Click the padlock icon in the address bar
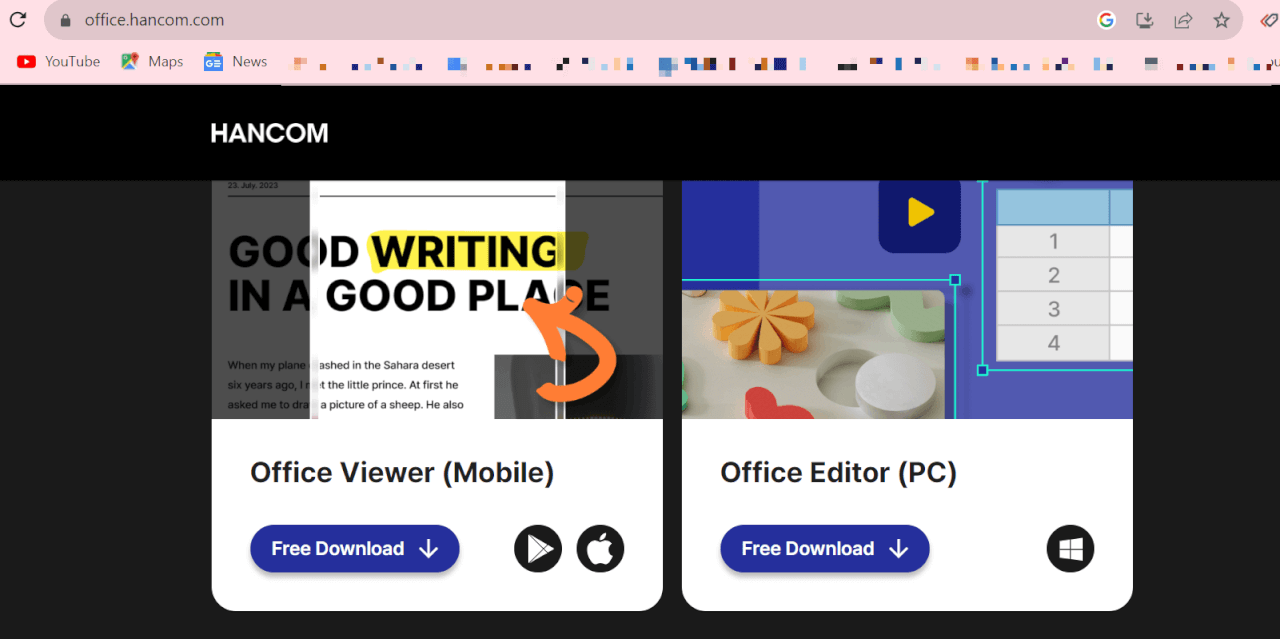Screen dimensions: 1280x639 point(64,19)
